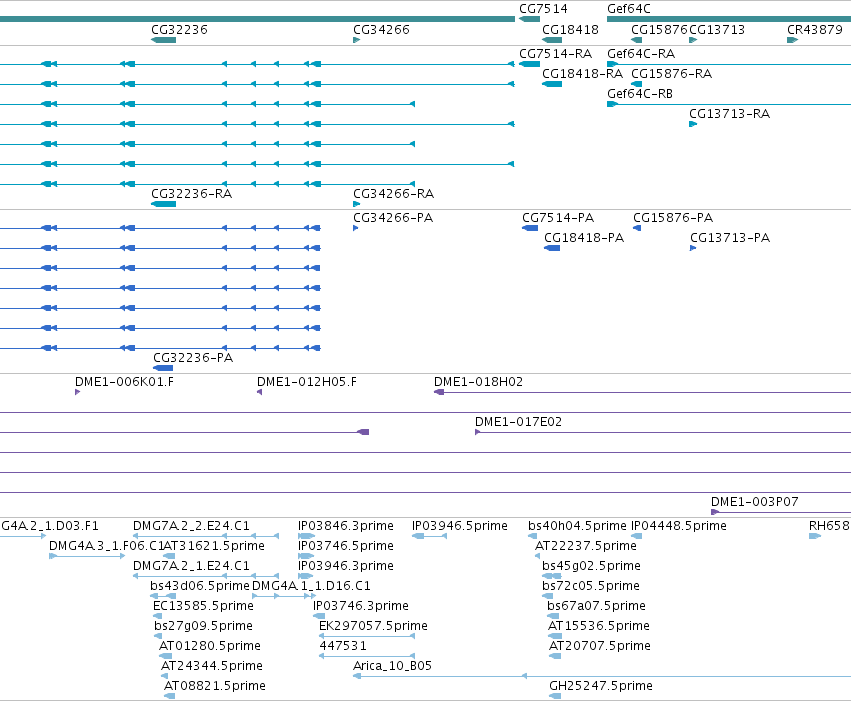The width and height of the screenshot is (851, 701).
Task: Select the DMG7A.2_1.E24.C1 EST label
Action: coord(191,566)
